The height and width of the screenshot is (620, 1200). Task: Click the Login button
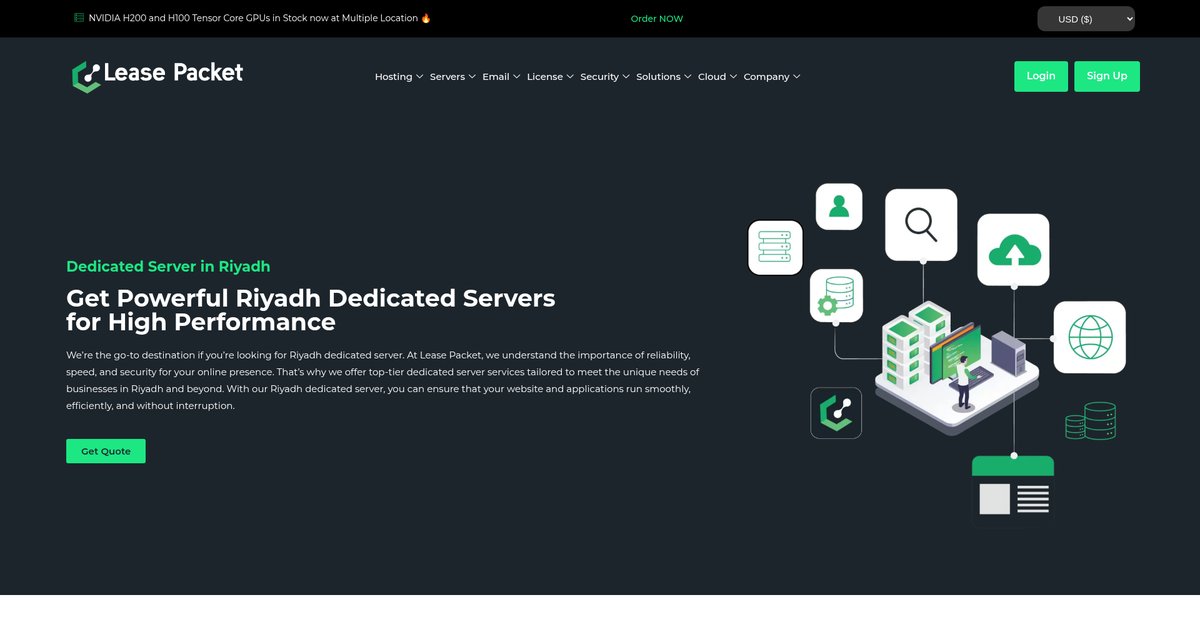coord(1041,76)
